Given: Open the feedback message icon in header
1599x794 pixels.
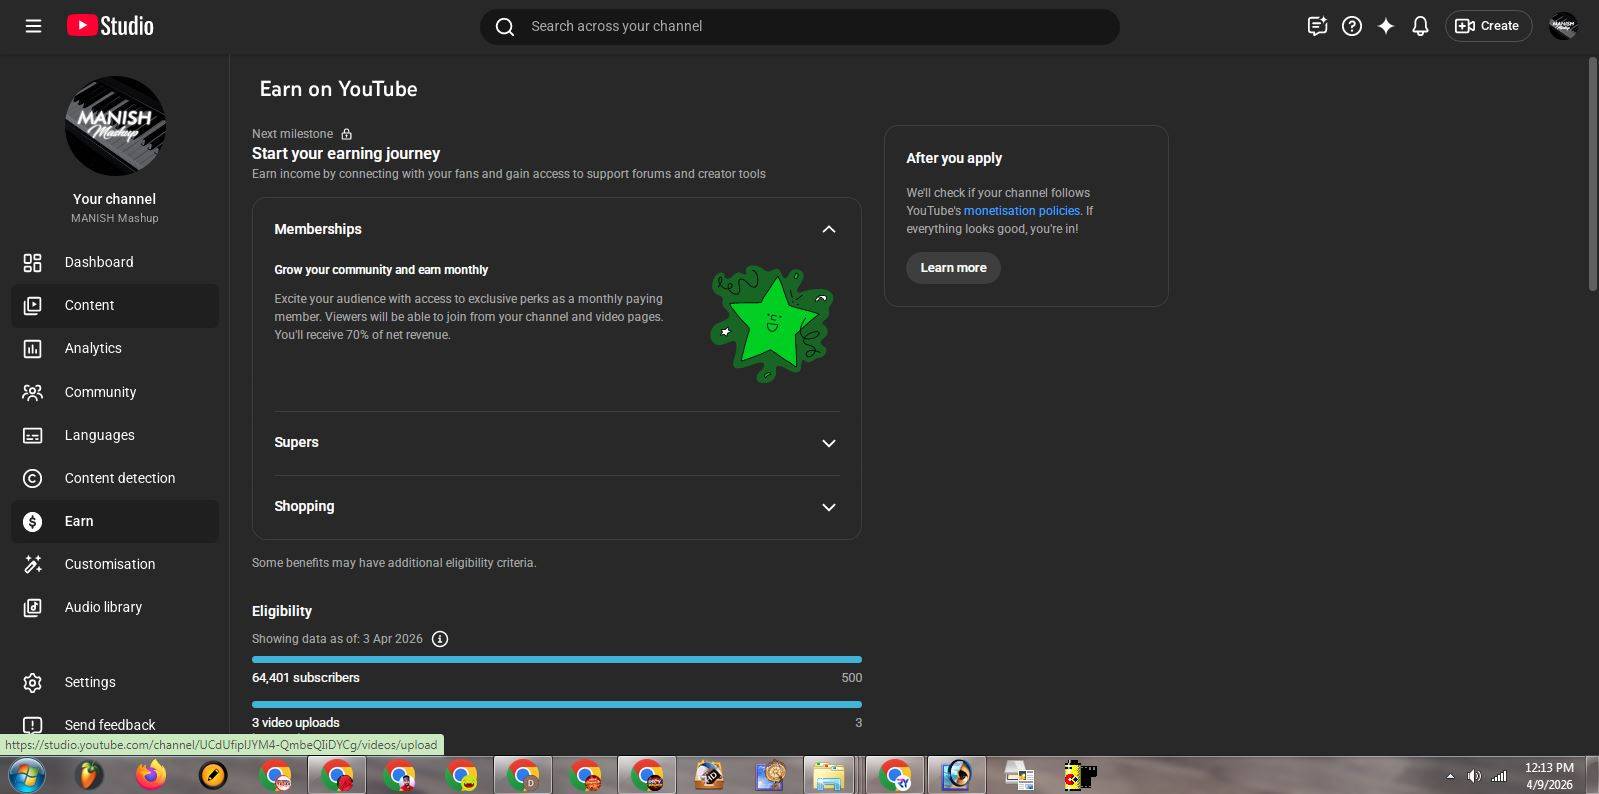Looking at the screenshot, I should (x=1317, y=26).
